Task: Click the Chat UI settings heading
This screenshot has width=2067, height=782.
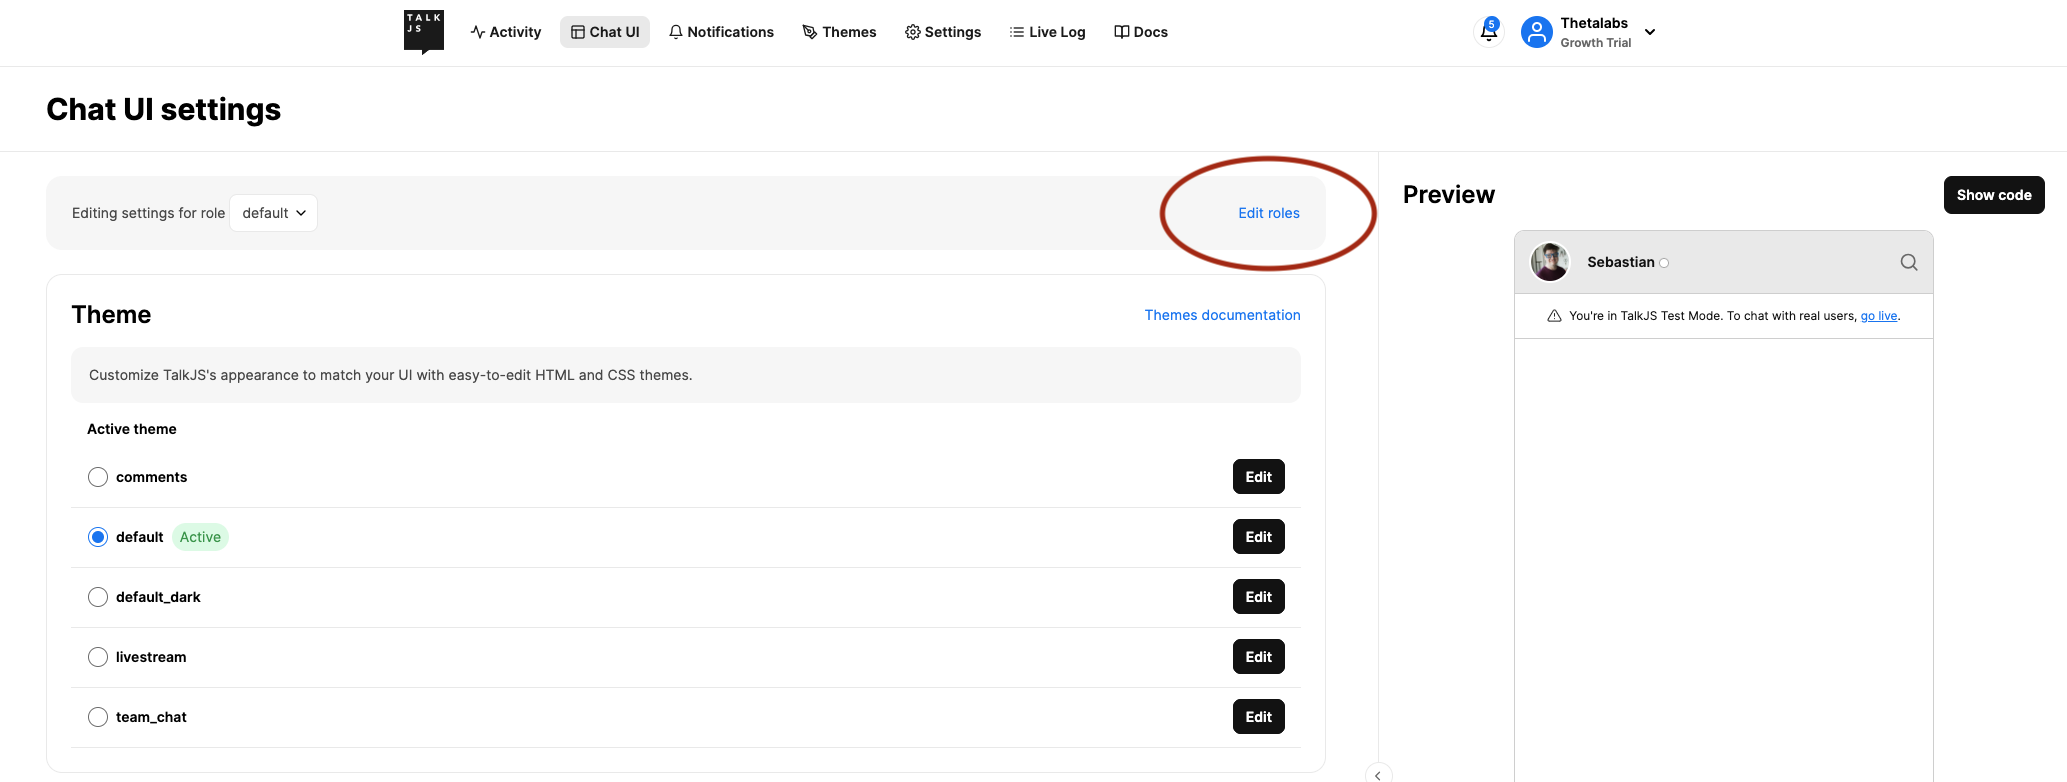Action: tap(164, 109)
